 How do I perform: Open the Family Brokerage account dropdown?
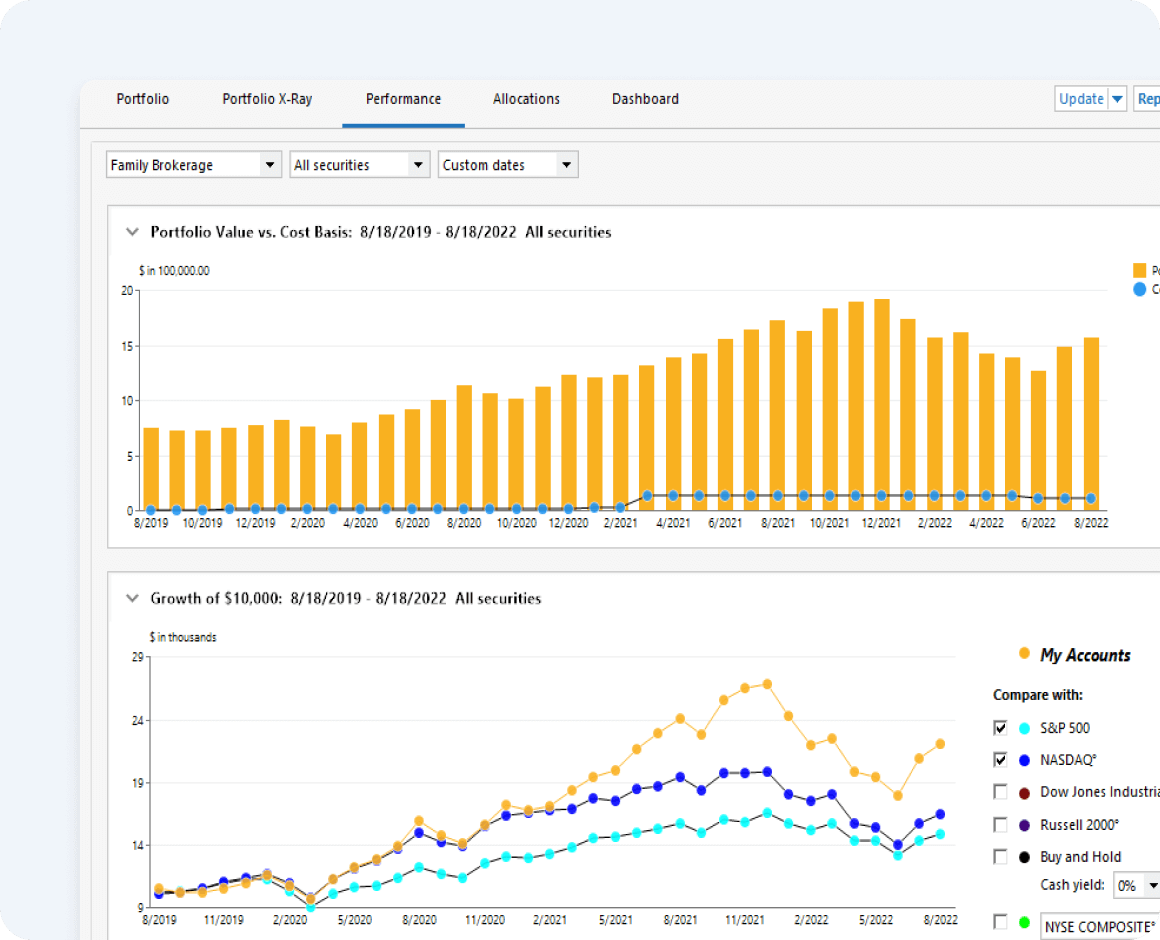270,164
